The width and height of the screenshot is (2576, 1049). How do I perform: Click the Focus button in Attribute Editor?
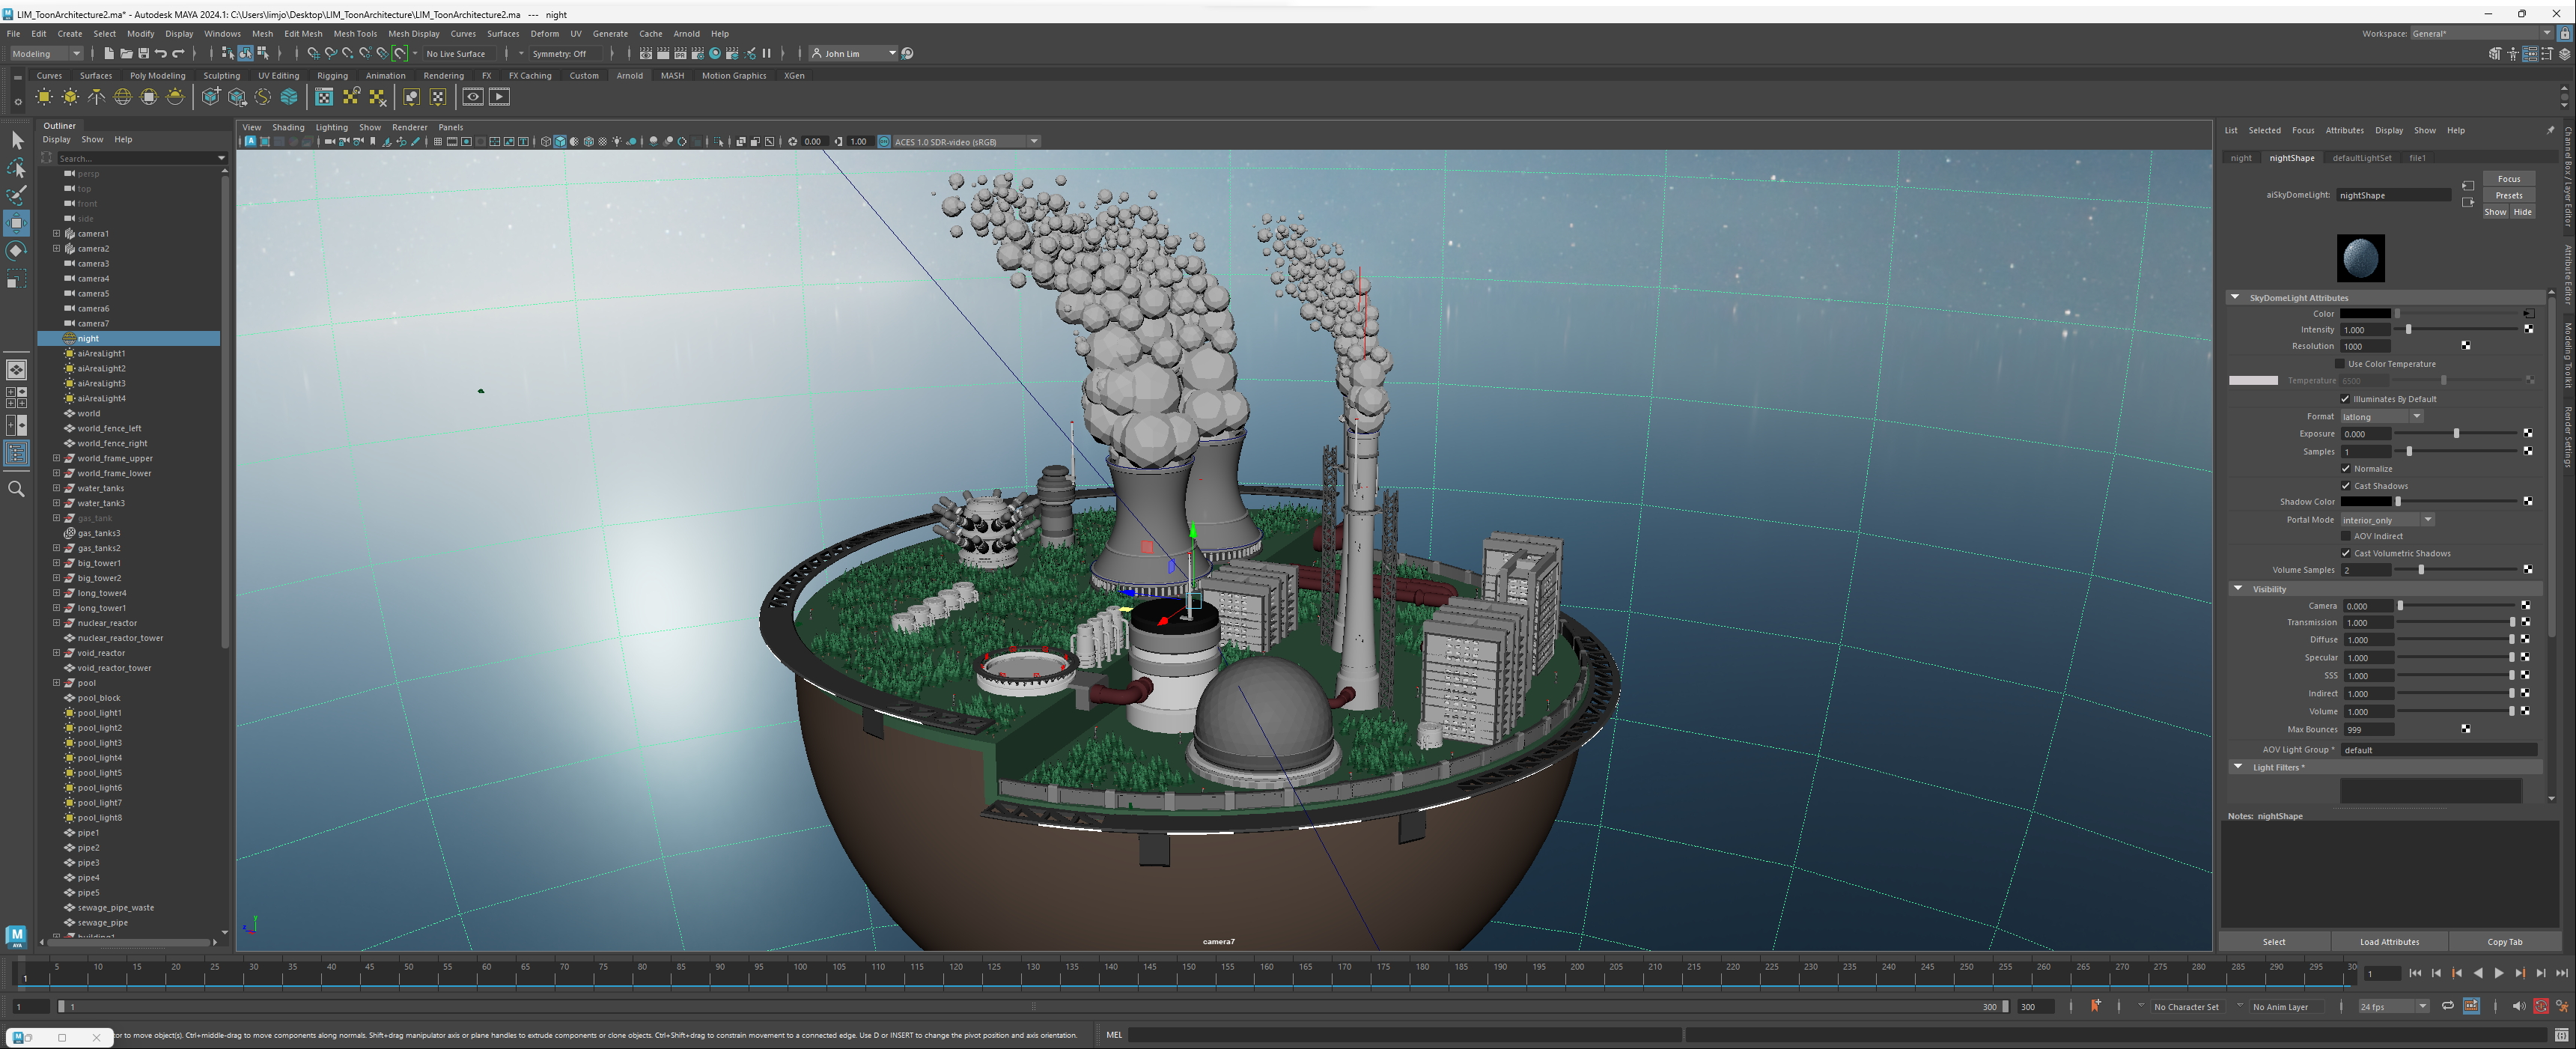point(2508,179)
